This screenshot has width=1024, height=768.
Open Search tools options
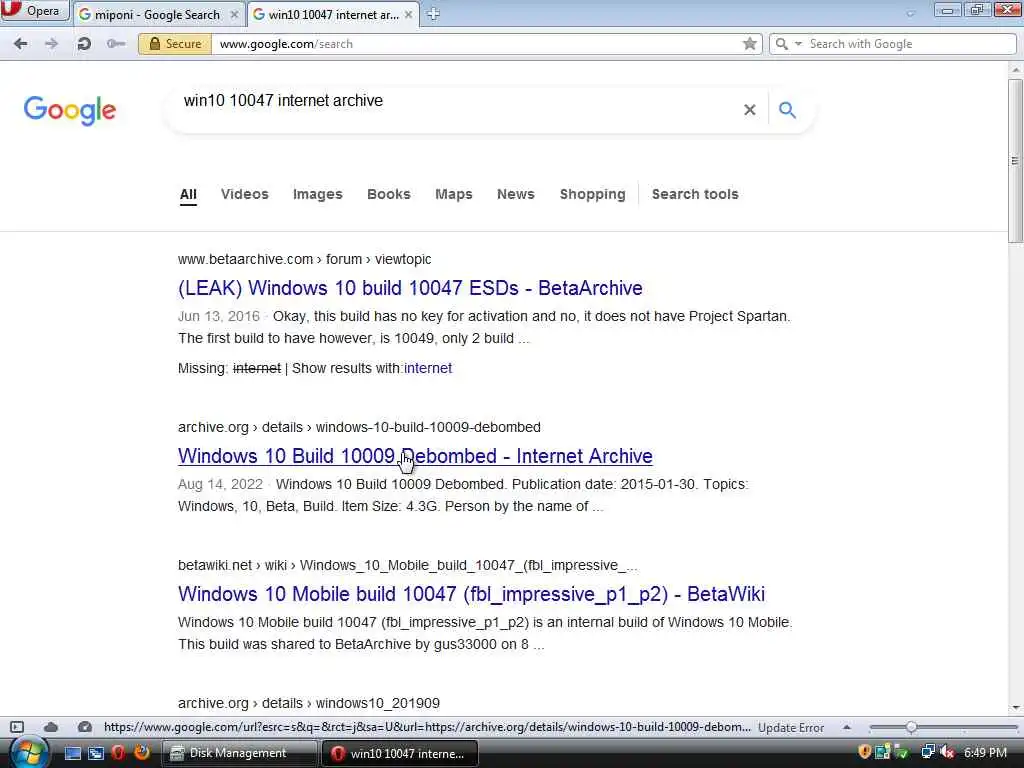pos(695,195)
